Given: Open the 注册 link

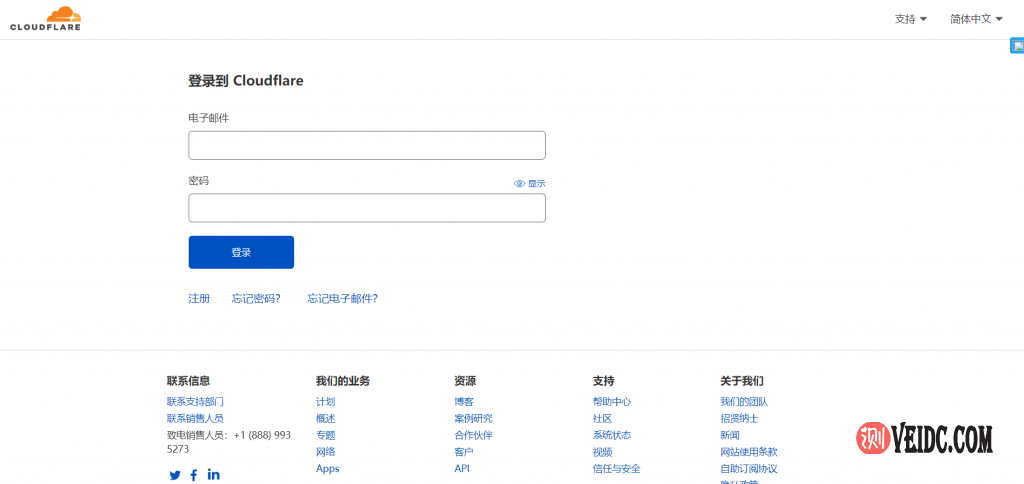Looking at the screenshot, I should (x=199, y=298).
